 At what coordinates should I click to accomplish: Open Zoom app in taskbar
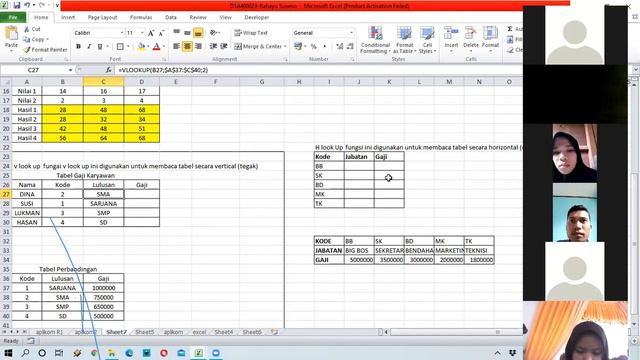216,353
